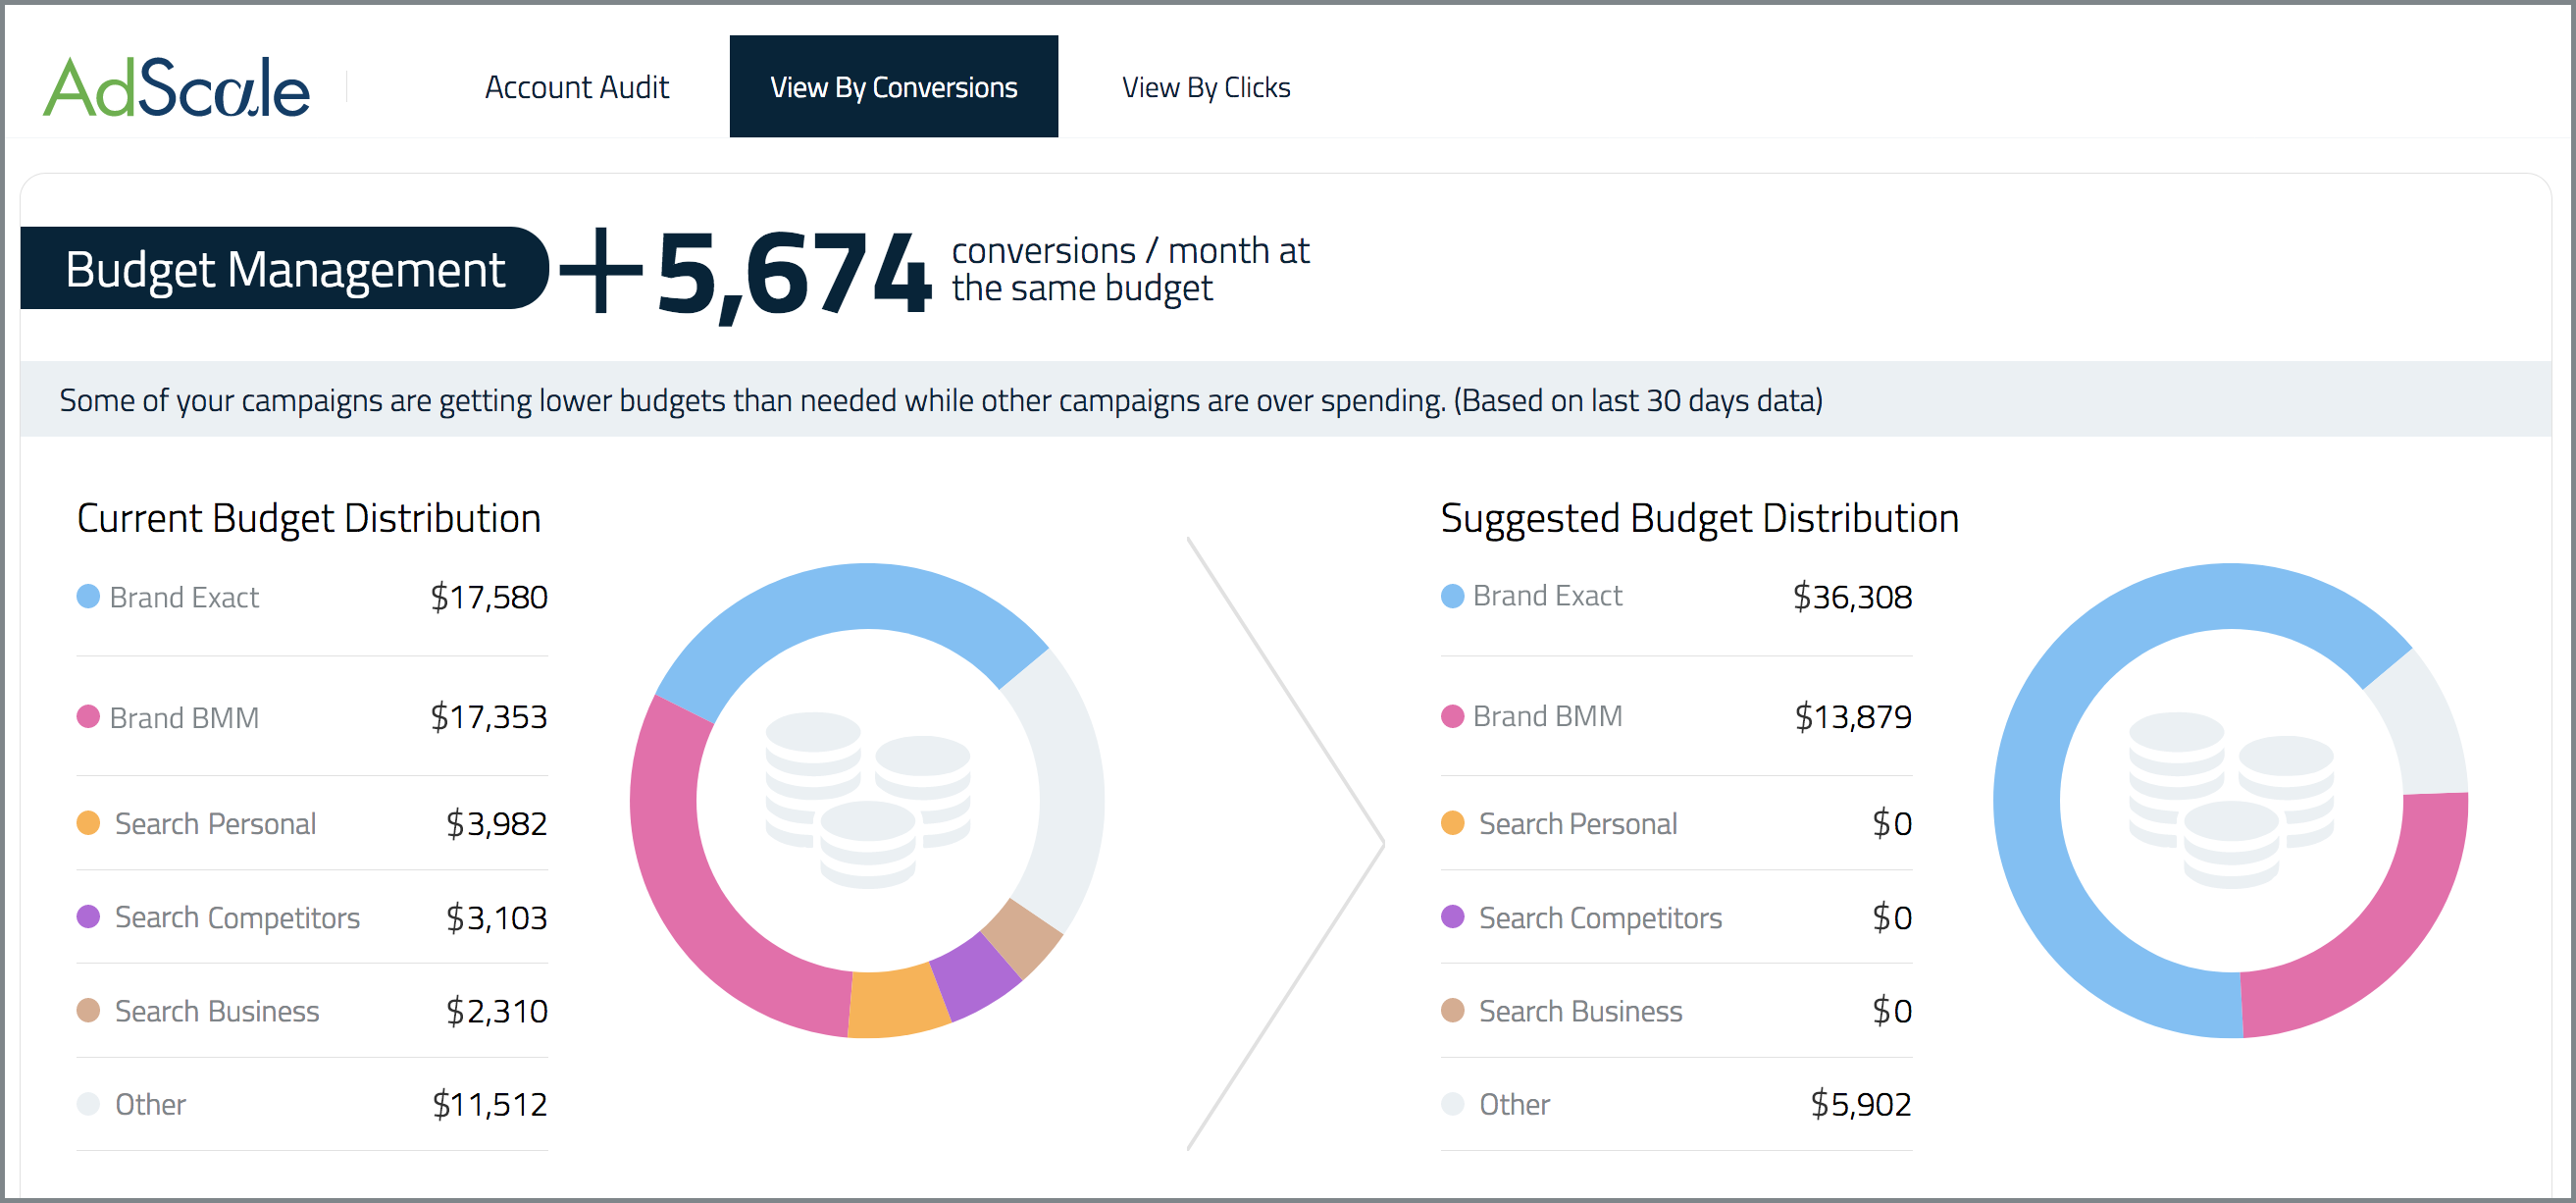The image size is (2576, 1203).
Task: Click the current Brand Exact blue legend dot
Action: coord(88,597)
